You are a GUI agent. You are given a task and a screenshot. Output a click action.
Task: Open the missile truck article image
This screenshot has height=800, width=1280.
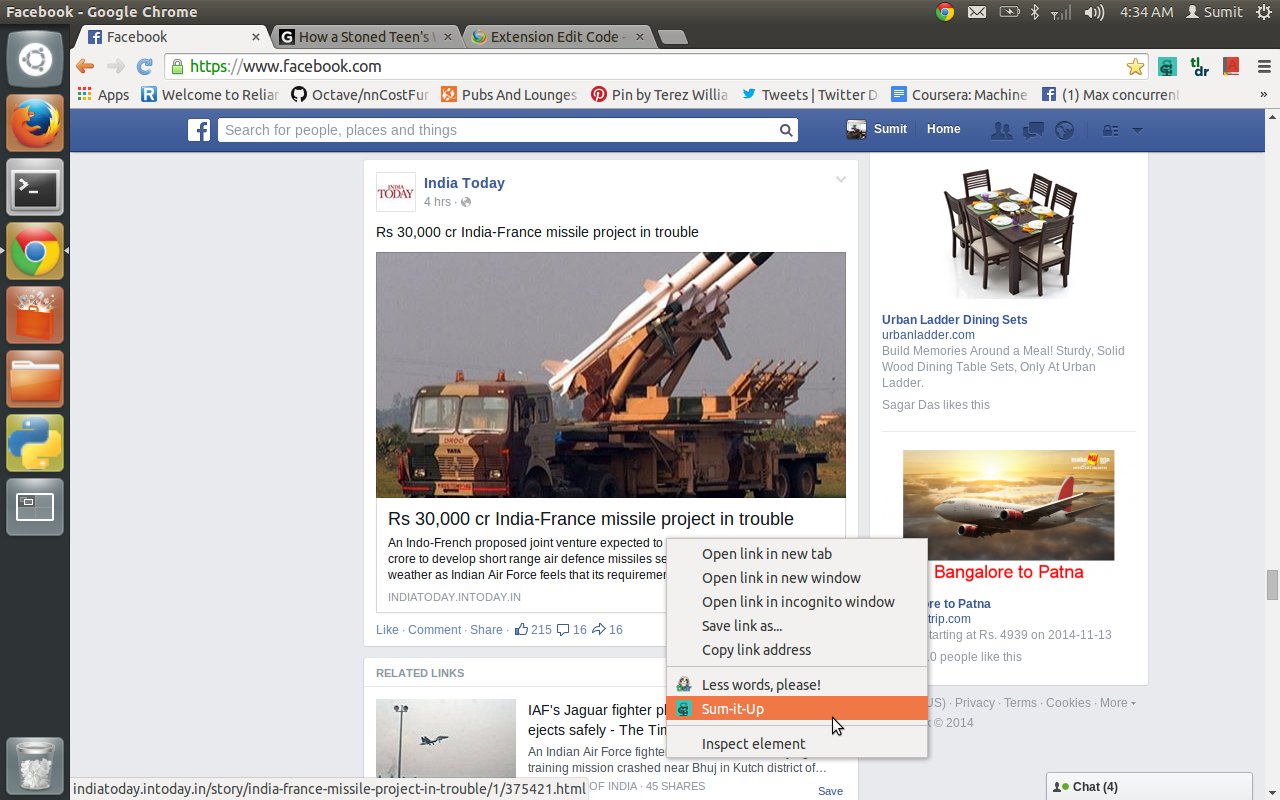pyautogui.click(x=611, y=375)
